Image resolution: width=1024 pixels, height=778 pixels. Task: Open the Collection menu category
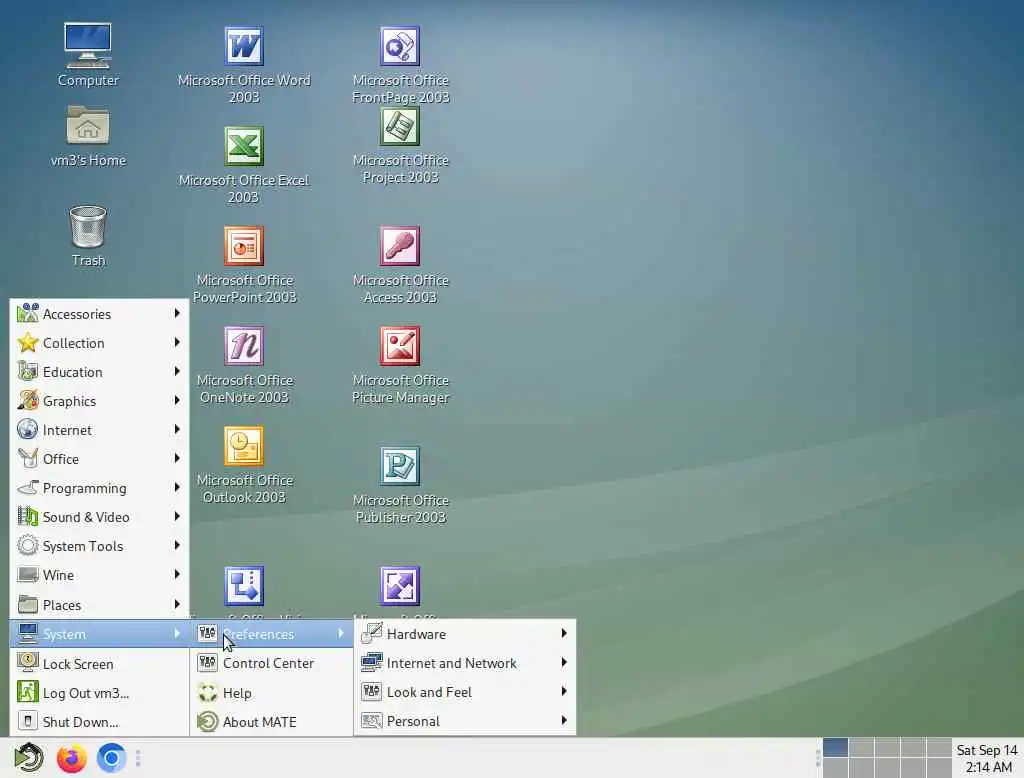pyautogui.click(x=99, y=343)
